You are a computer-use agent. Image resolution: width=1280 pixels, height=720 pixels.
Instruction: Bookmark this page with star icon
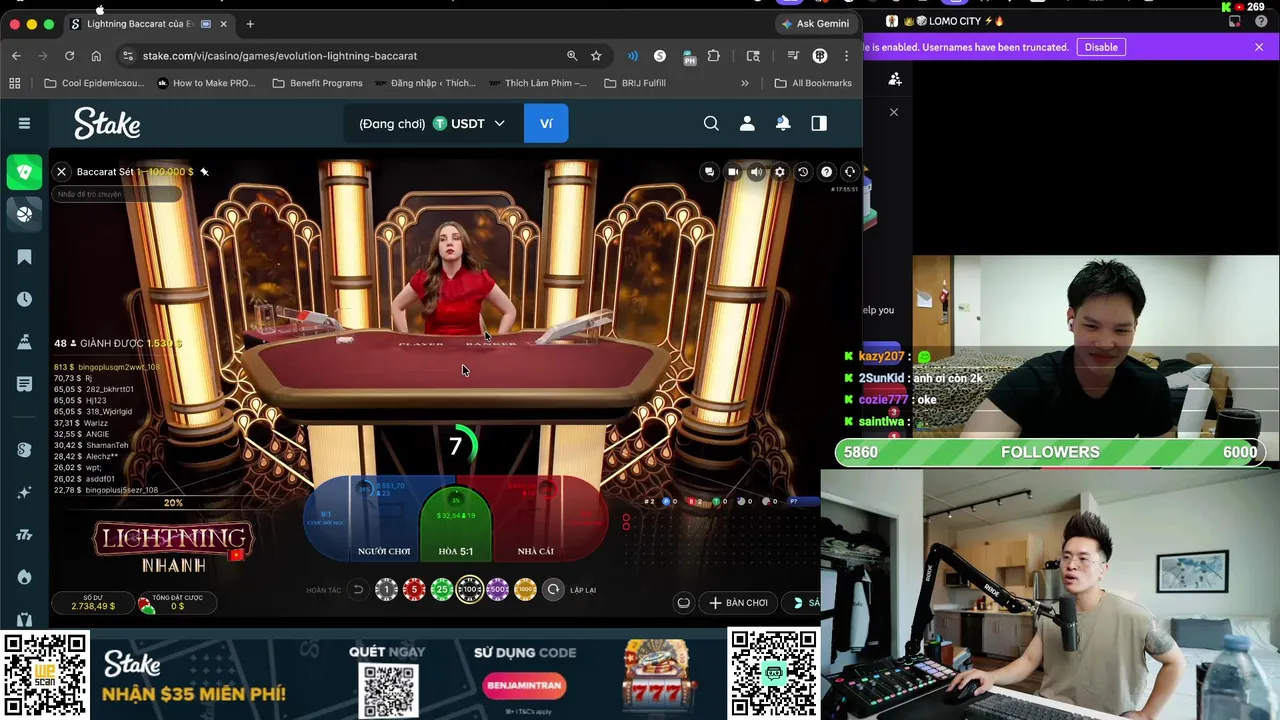[596, 56]
